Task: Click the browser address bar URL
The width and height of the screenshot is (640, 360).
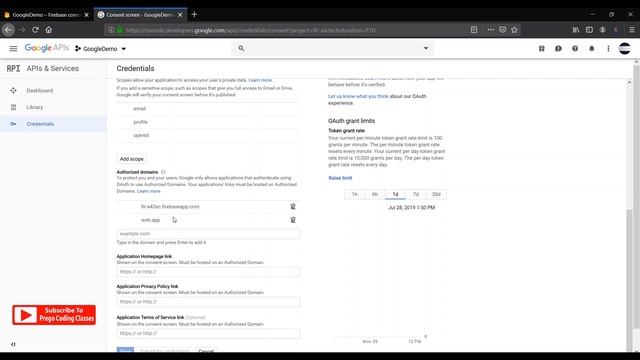Action: click(251, 30)
